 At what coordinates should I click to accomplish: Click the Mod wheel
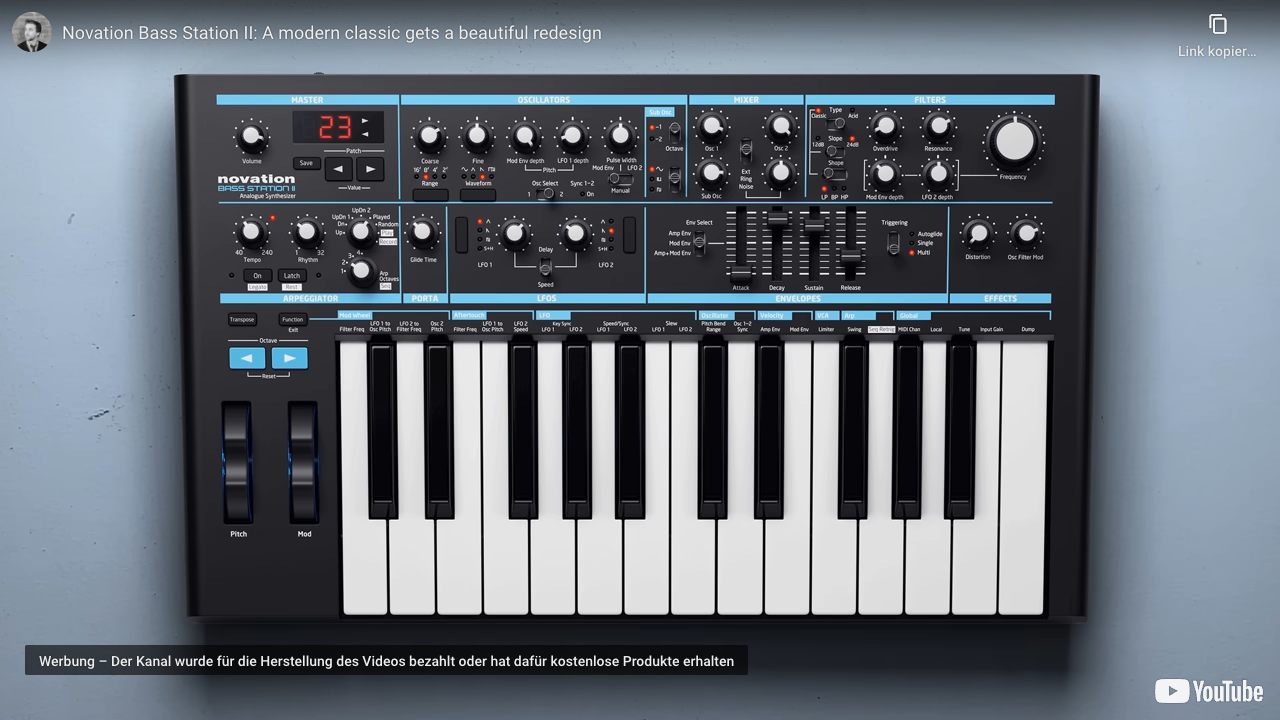point(304,463)
